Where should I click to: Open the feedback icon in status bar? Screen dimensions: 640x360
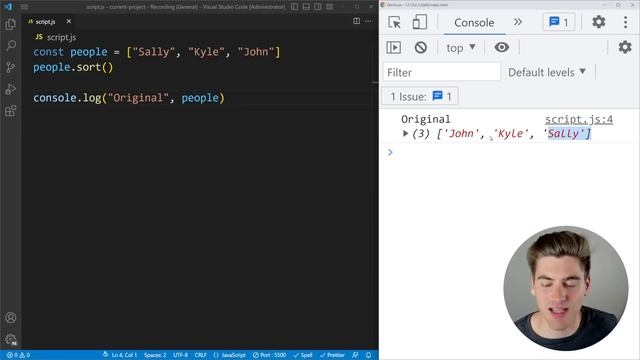[355, 355]
